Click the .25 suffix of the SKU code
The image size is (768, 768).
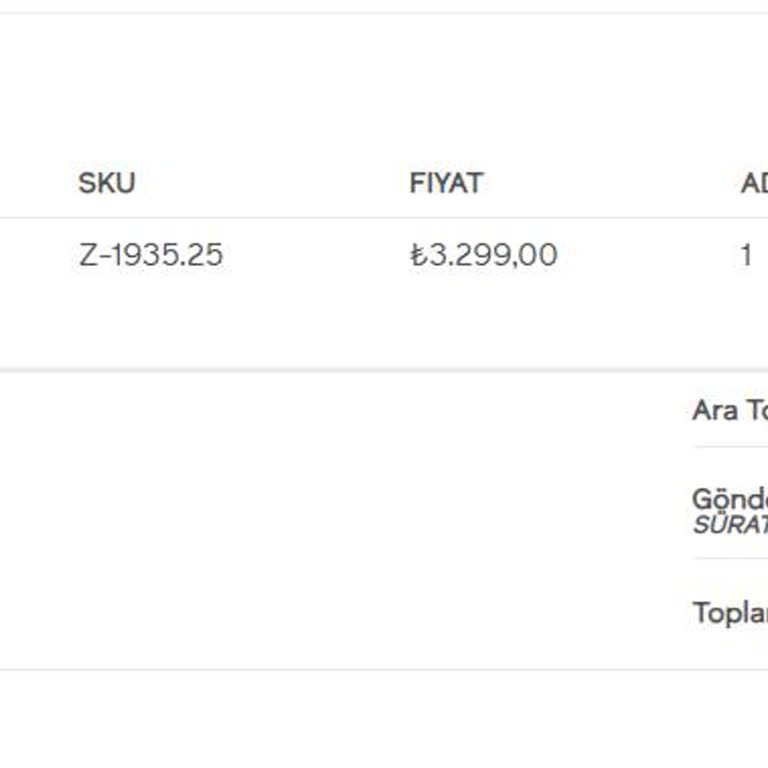tap(202, 255)
